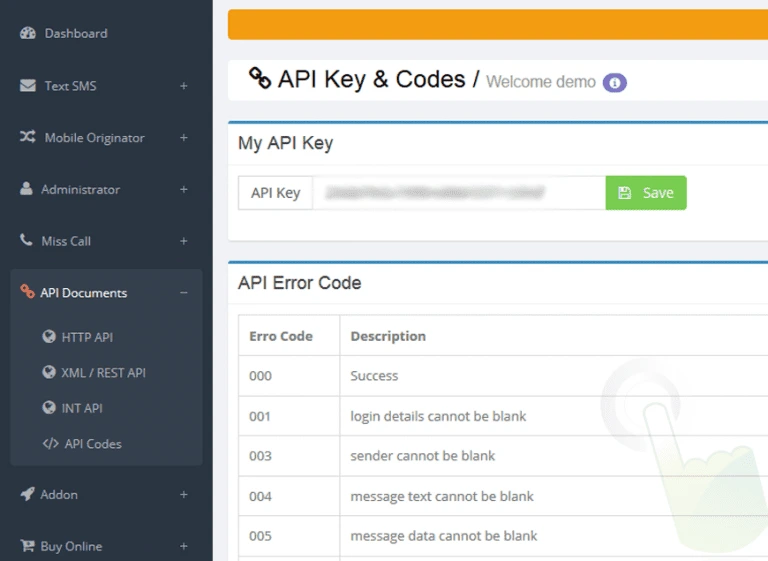Expand the Text SMS menu plus sign
Screen dimensions: 768x561
pos(183,86)
